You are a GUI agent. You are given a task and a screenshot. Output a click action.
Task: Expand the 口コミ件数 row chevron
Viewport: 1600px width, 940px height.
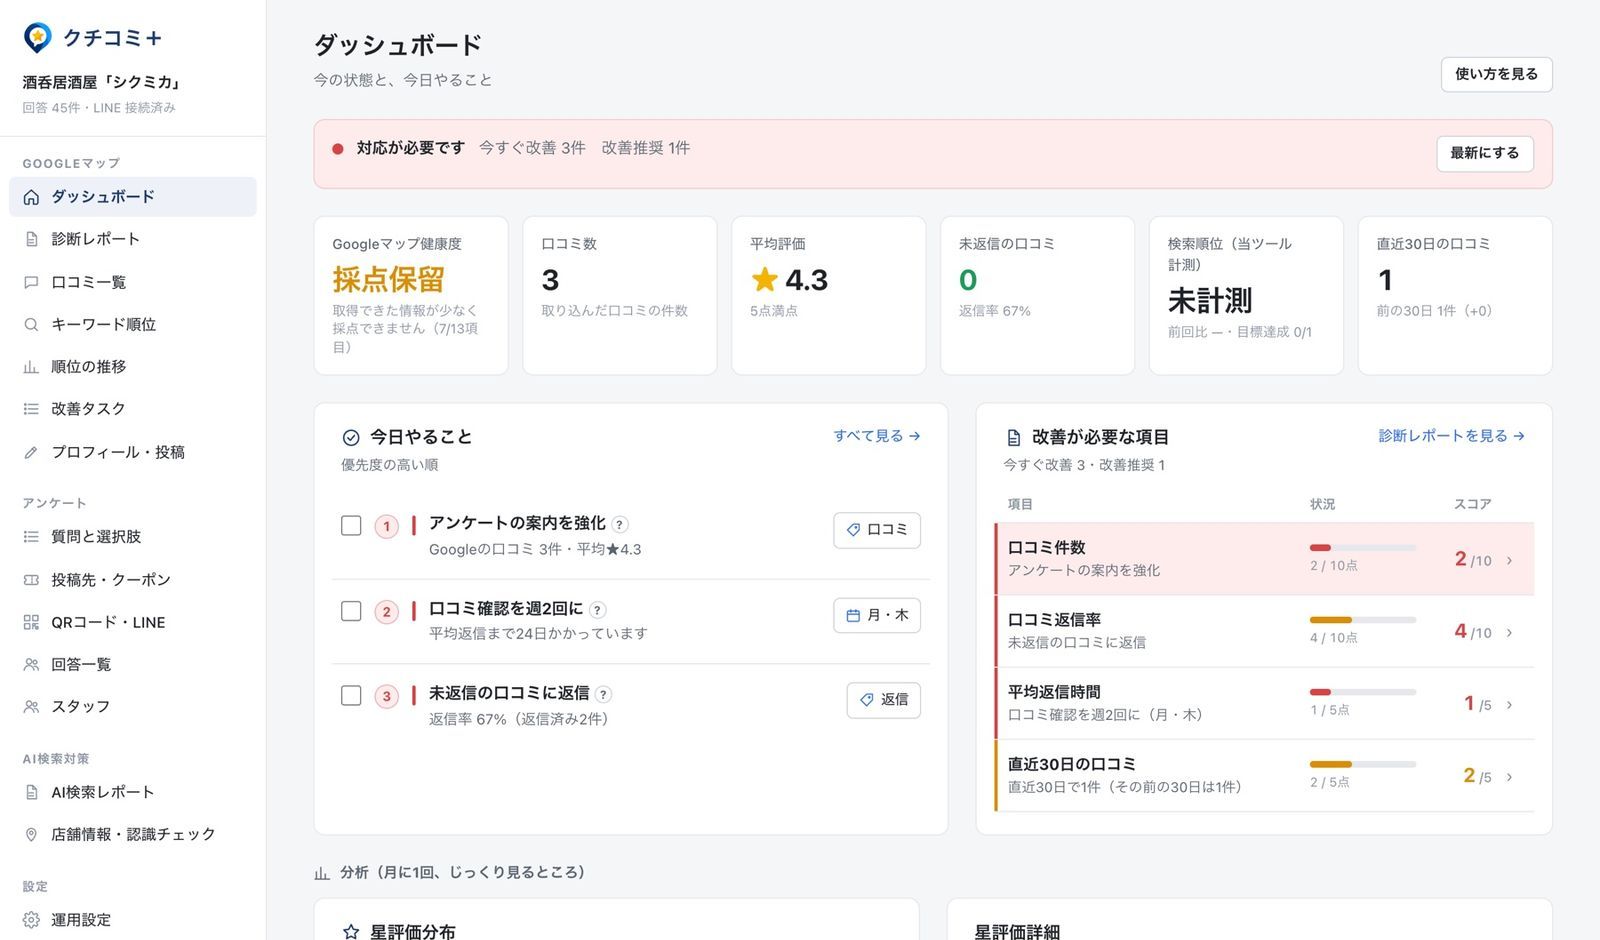click(x=1509, y=560)
